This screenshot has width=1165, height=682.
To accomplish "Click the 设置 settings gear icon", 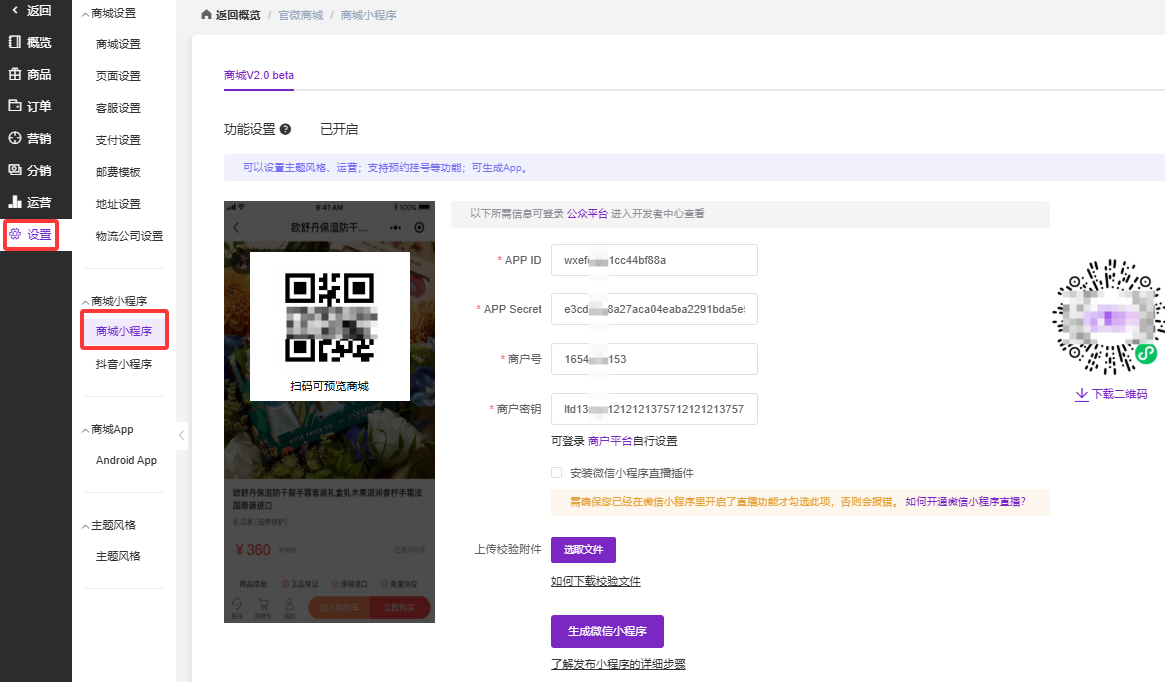I will tap(15, 234).
